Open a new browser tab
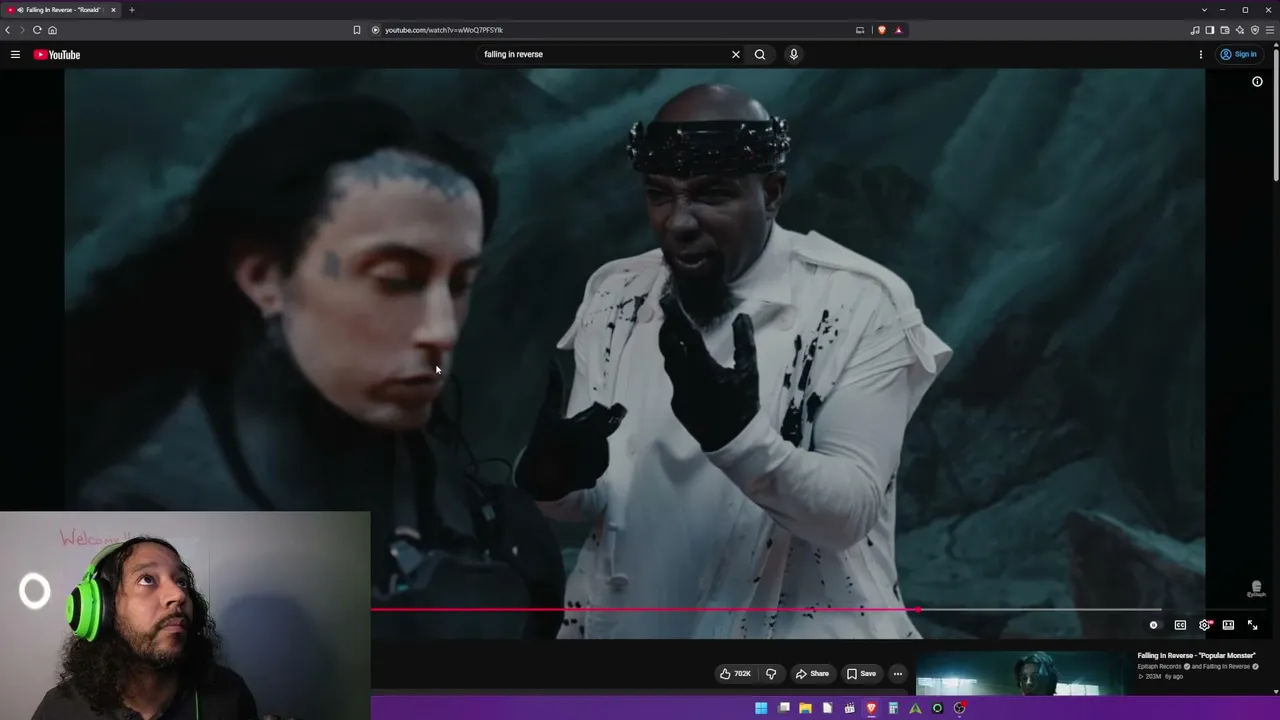The height and width of the screenshot is (720, 1280). pos(131,10)
